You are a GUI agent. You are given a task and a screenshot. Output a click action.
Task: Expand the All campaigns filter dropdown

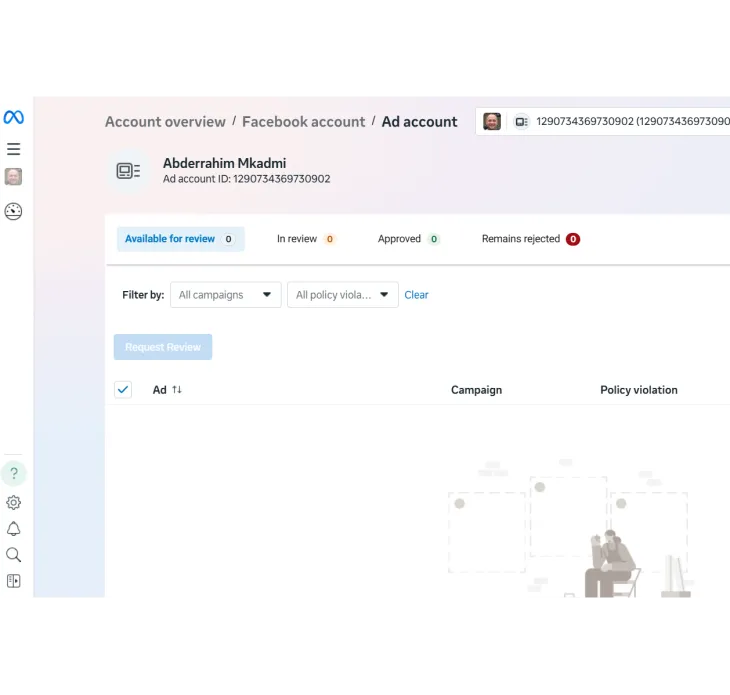[225, 295]
